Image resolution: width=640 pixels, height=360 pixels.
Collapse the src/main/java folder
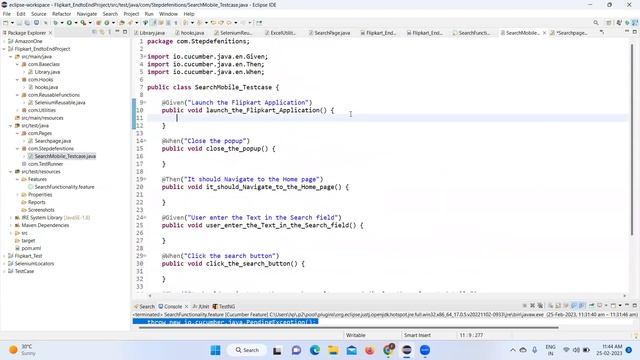coord(11,57)
